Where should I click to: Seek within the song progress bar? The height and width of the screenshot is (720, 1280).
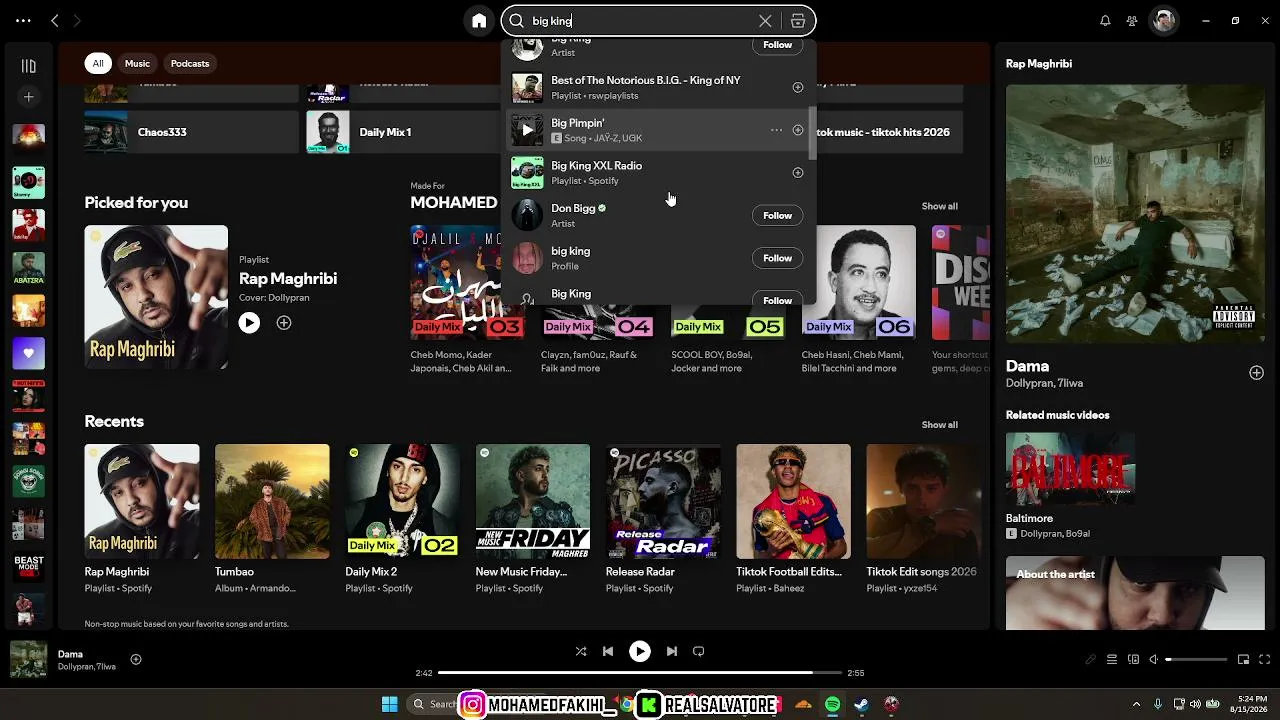[x=640, y=673]
